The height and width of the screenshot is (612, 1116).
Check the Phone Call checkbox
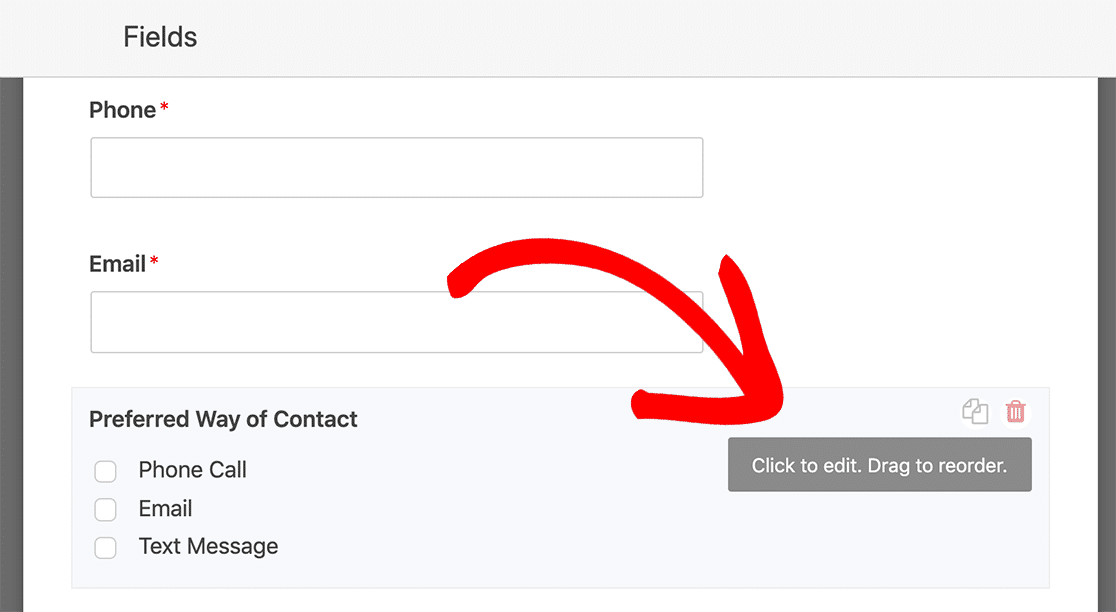[105, 471]
